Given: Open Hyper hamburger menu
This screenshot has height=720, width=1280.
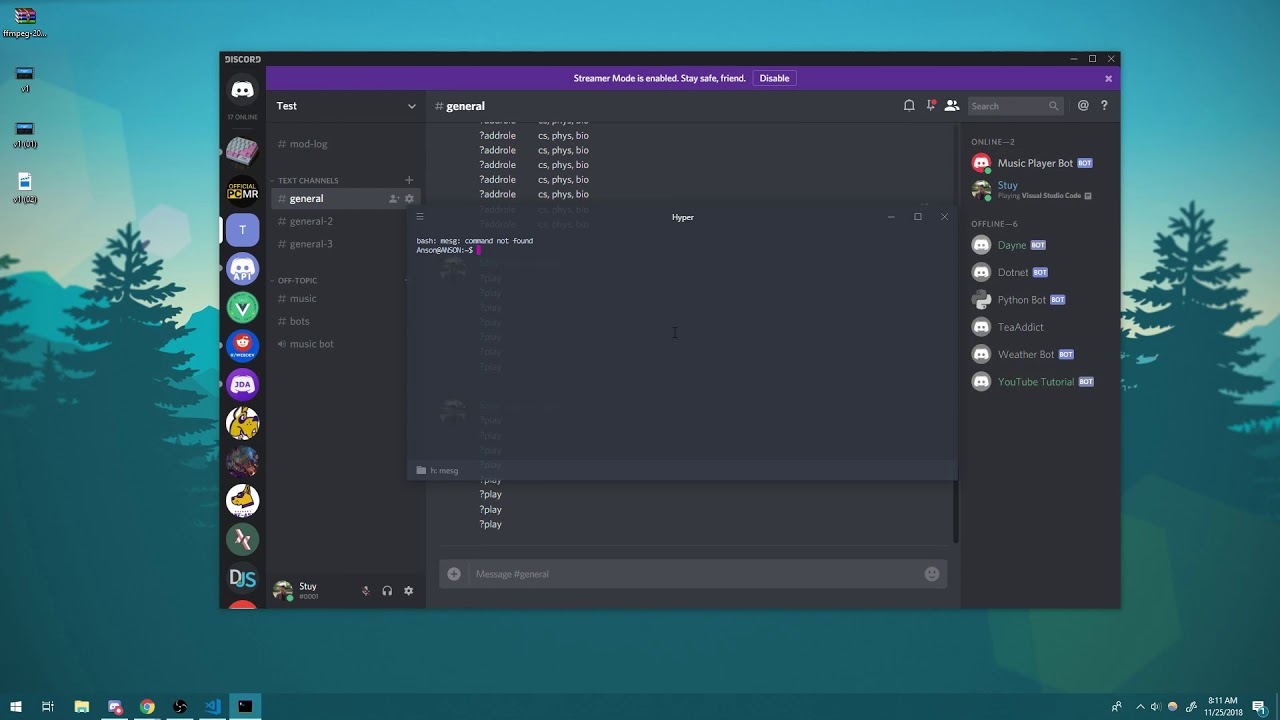Looking at the screenshot, I should pyautogui.click(x=420, y=217).
